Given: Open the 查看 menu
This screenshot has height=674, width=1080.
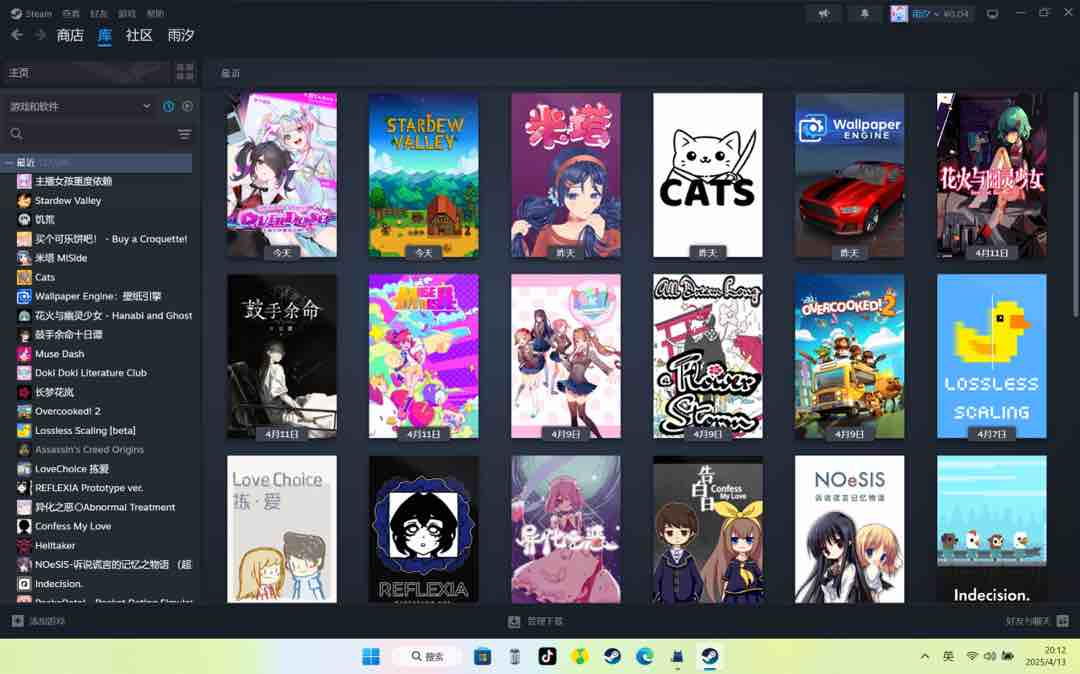Looking at the screenshot, I should (70, 13).
